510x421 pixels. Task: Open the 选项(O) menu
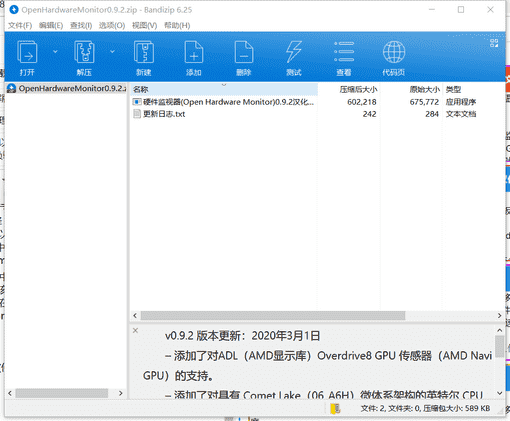tap(112, 25)
